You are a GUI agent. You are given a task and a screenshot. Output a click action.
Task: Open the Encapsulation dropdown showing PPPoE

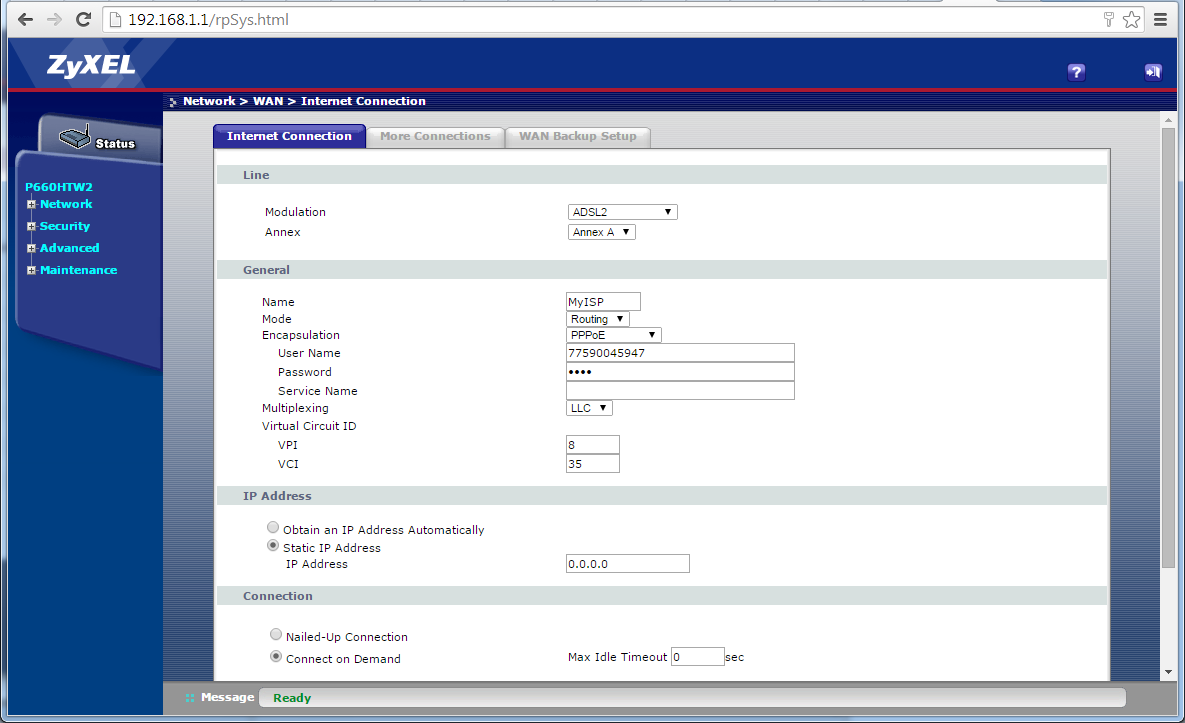click(x=613, y=335)
